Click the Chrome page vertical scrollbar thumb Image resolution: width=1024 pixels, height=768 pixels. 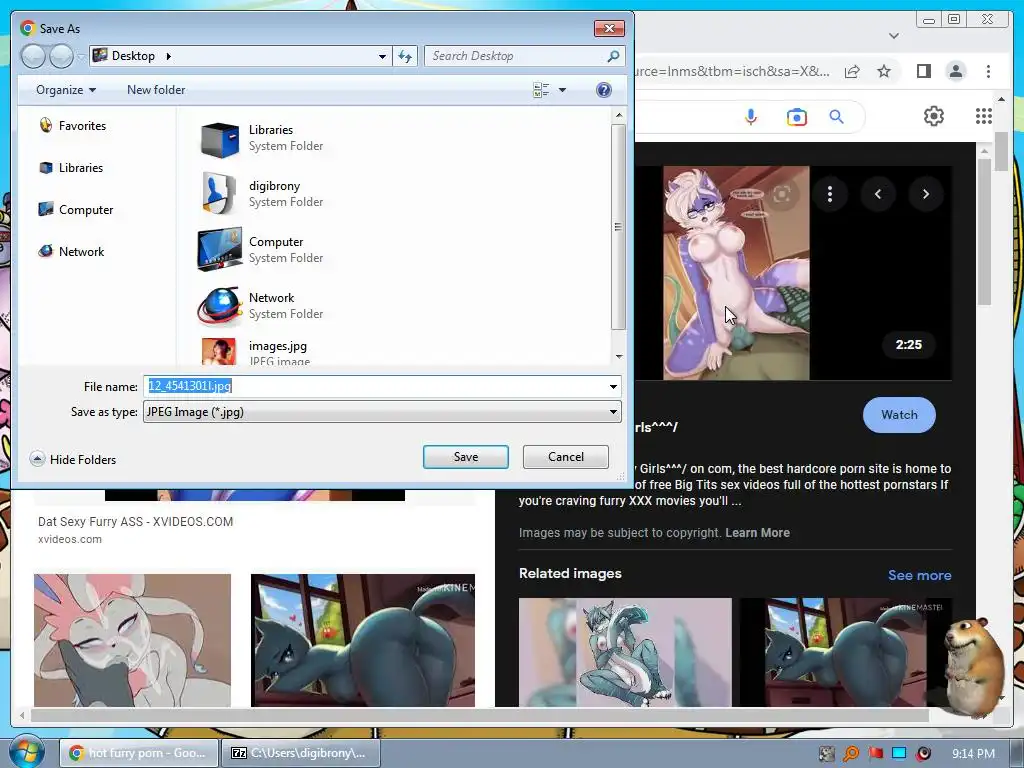coord(1001,151)
